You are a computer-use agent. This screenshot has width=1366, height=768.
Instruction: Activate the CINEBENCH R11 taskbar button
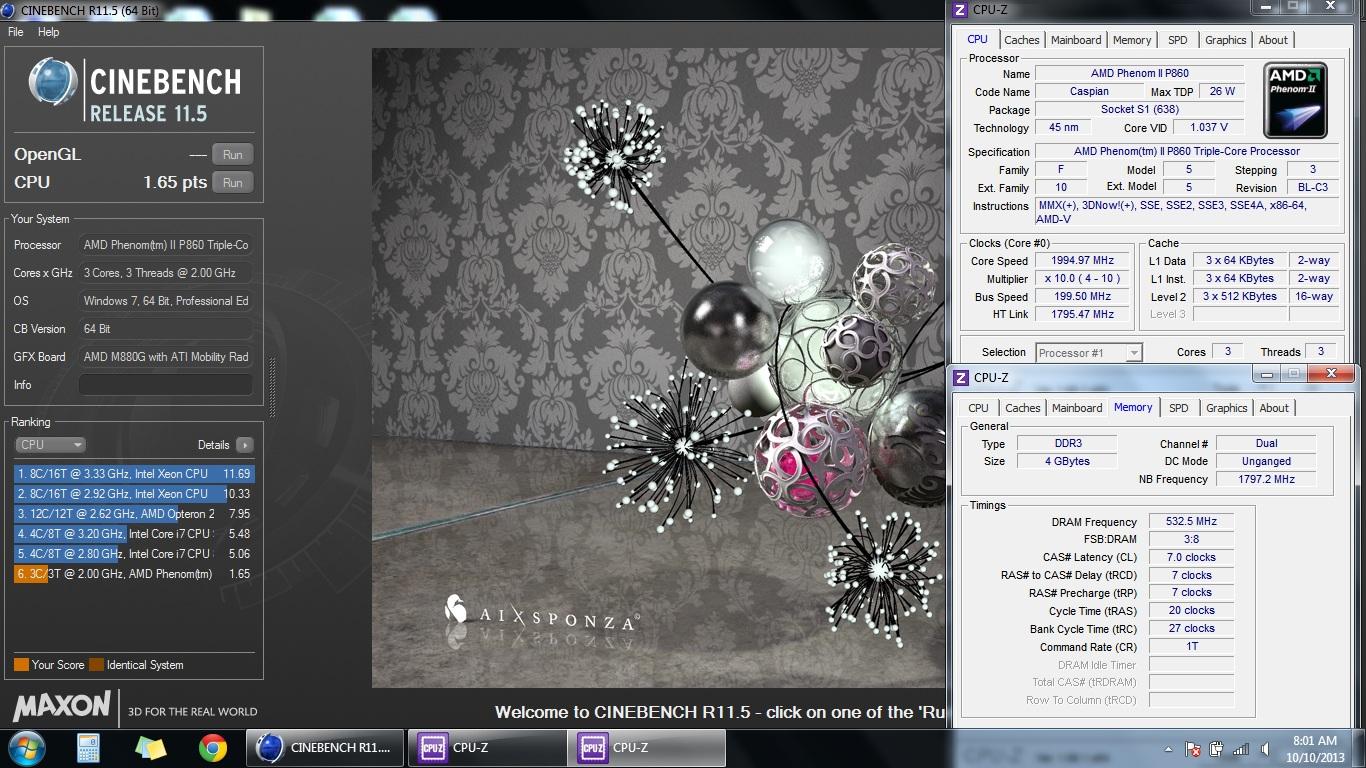(326, 748)
